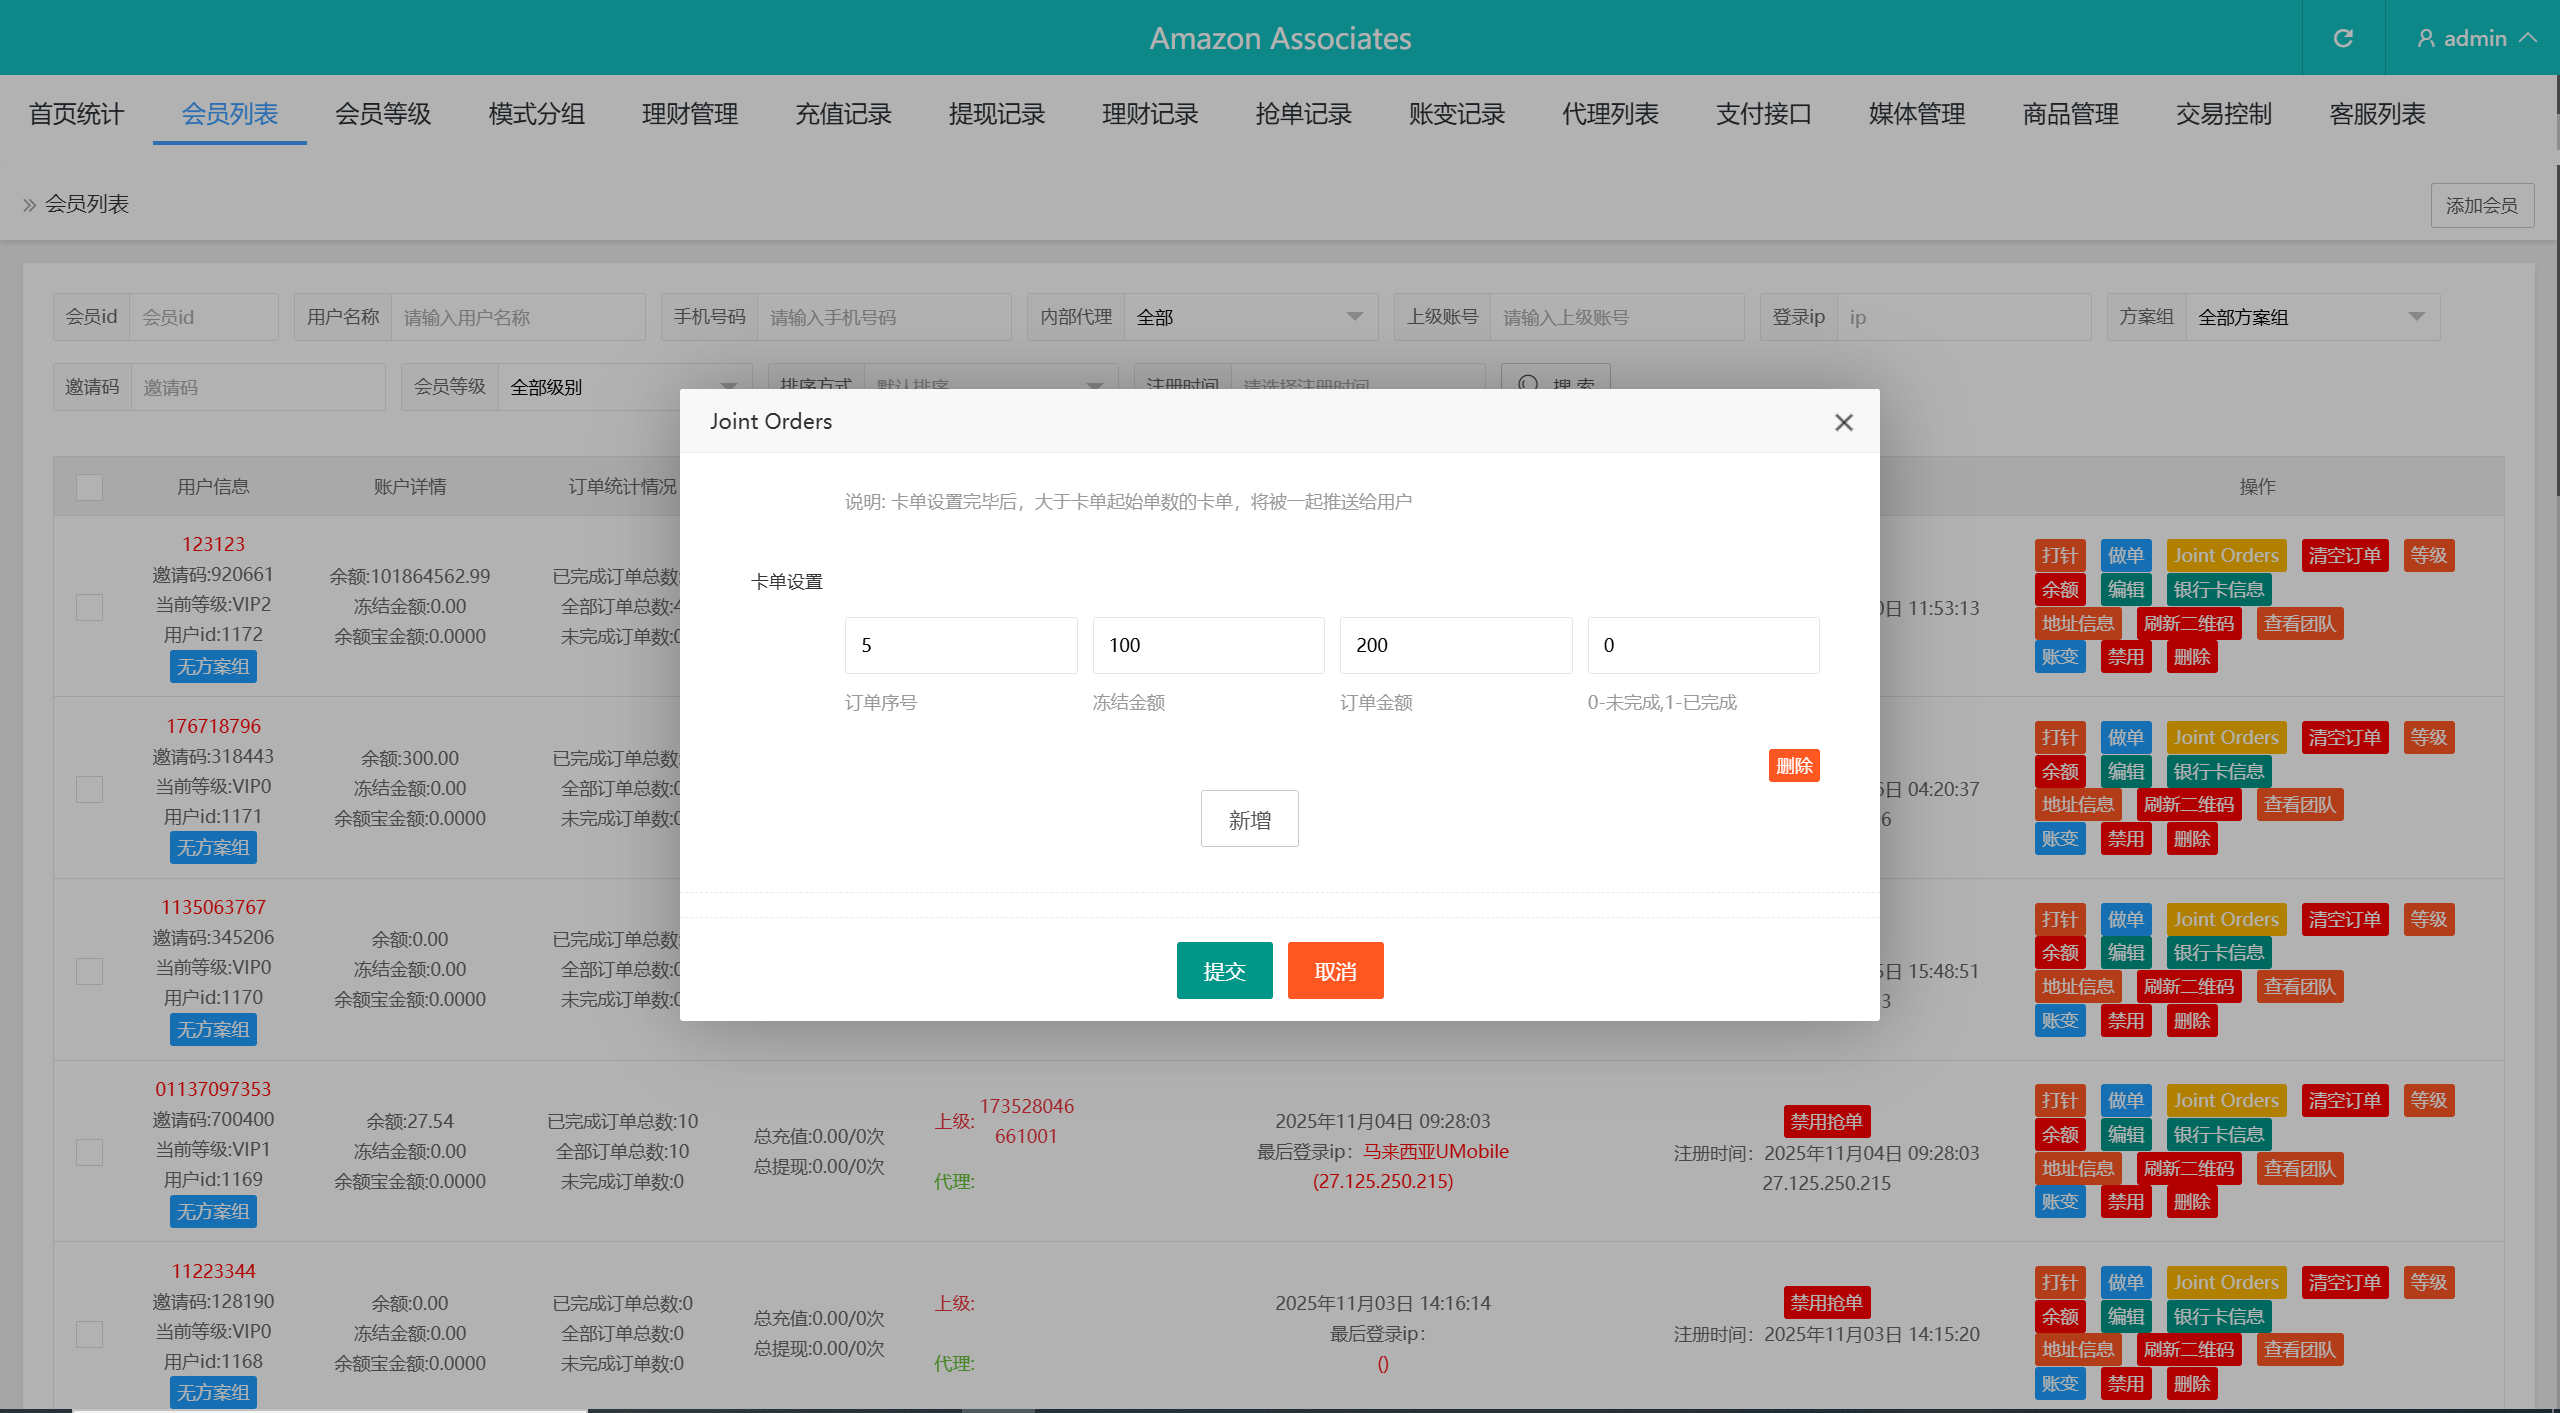This screenshot has width=2560, height=1413.
Task: Click 禁用抢单 badge for user 01137097353
Action: 1826,1121
